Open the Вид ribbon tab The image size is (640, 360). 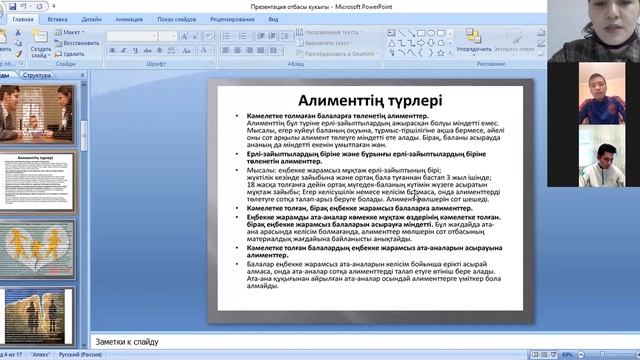pyautogui.click(x=273, y=19)
